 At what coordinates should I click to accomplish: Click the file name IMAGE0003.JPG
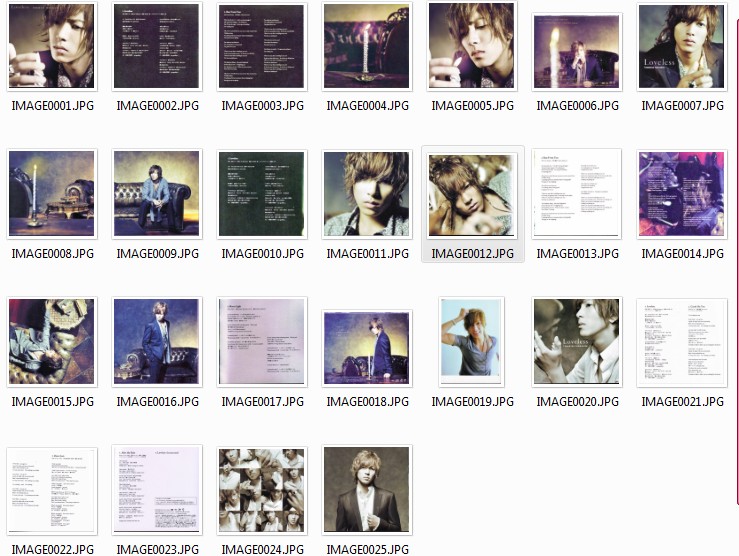point(263,106)
